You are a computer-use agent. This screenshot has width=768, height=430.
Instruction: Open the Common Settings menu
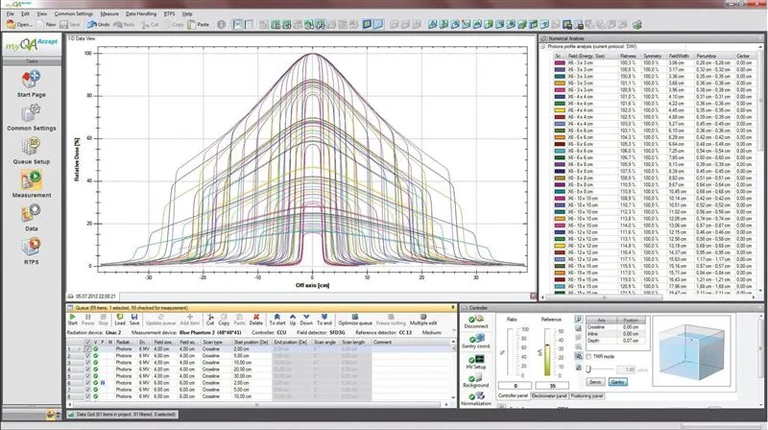point(73,14)
